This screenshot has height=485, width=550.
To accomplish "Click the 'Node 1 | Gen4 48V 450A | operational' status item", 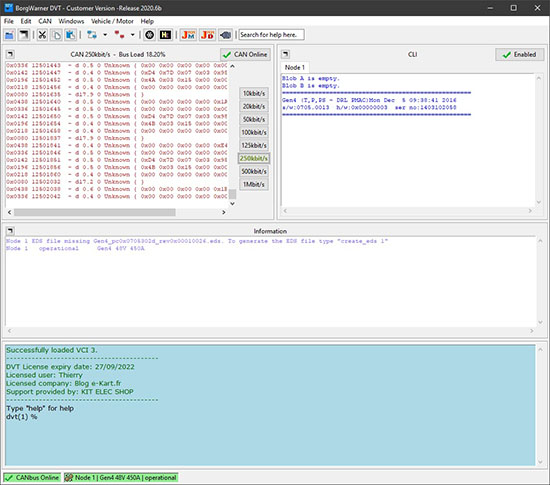I will (121, 478).
